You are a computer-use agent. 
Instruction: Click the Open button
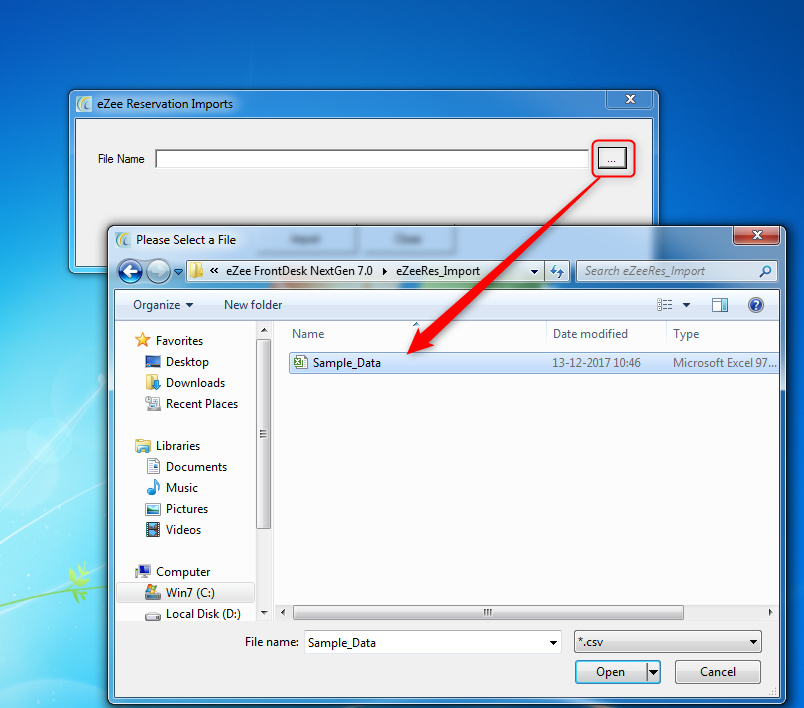(610, 672)
